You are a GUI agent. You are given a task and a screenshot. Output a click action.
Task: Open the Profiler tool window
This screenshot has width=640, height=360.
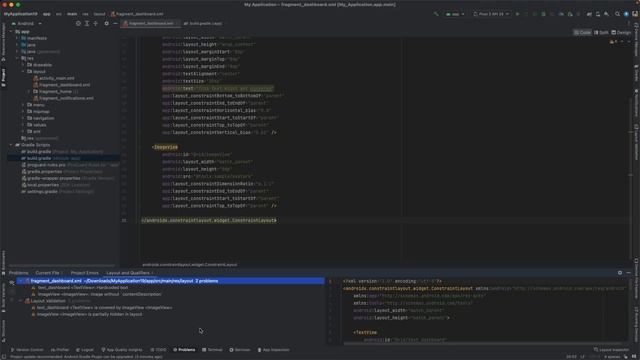pyautogui.click(x=60, y=350)
